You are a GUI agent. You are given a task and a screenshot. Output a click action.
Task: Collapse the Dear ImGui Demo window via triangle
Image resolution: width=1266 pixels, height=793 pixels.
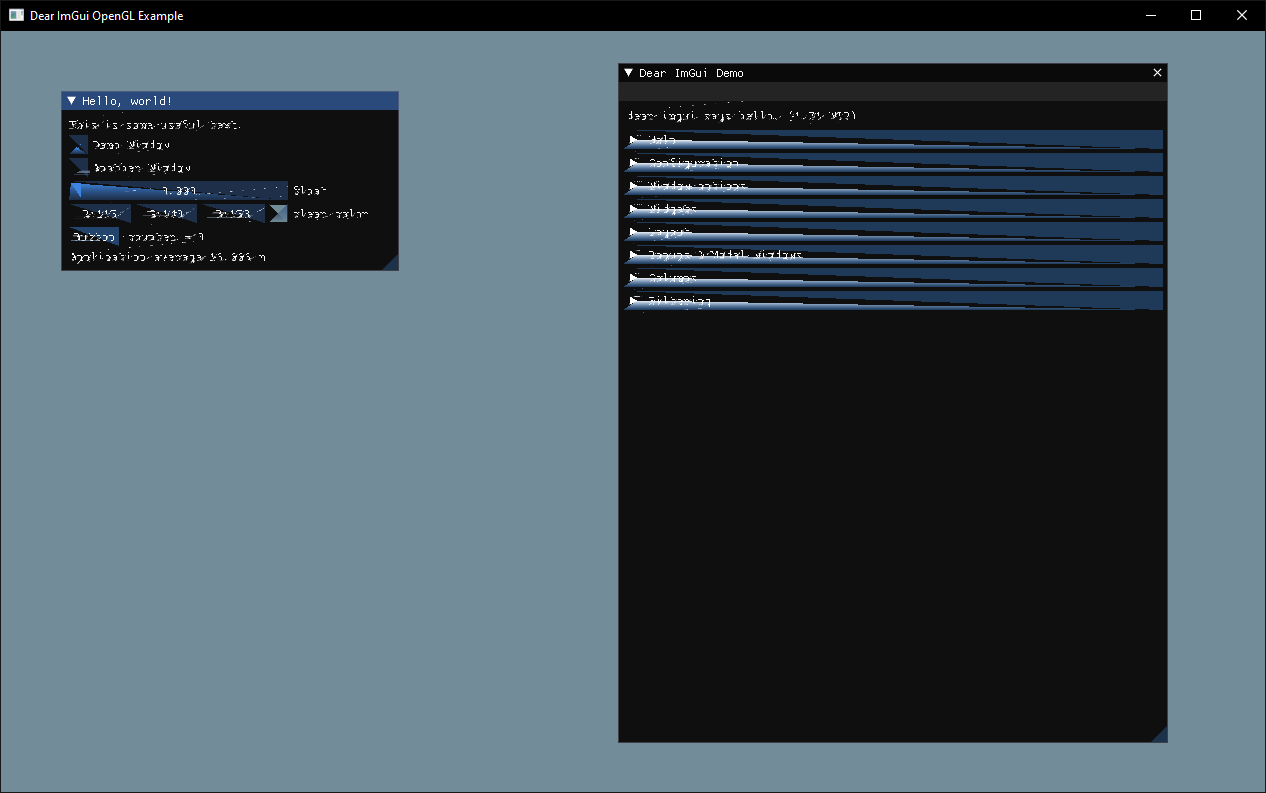click(x=629, y=73)
